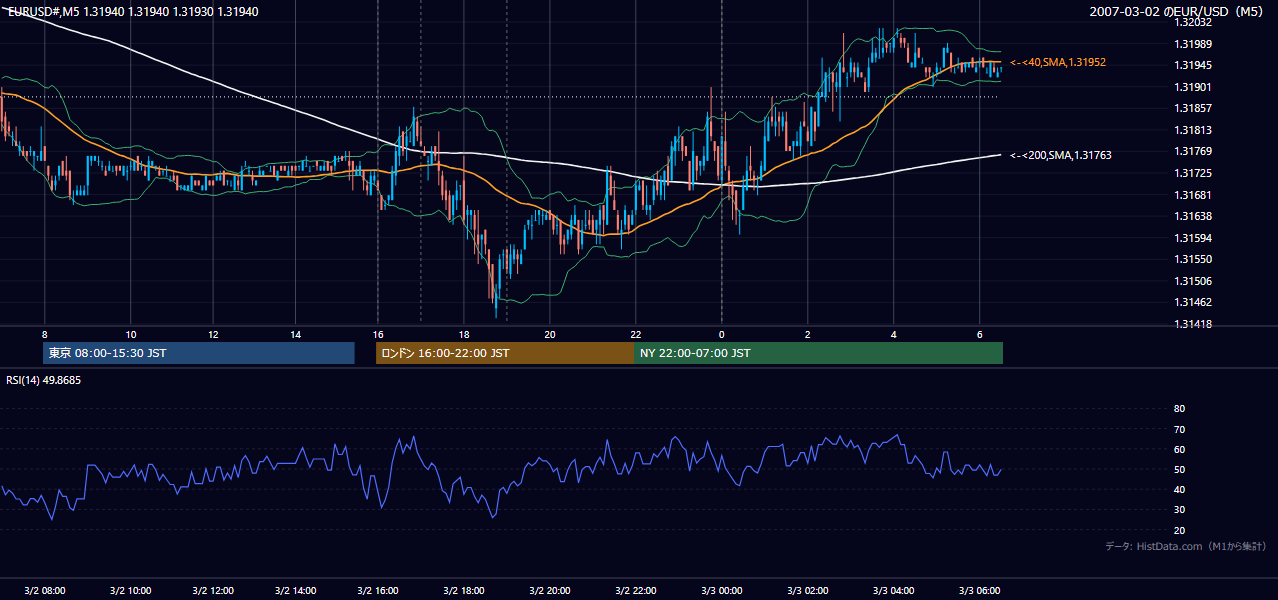Click the 3/2 10:00 time label
This screenshot has width=1278, height=600.
(130, 590)
